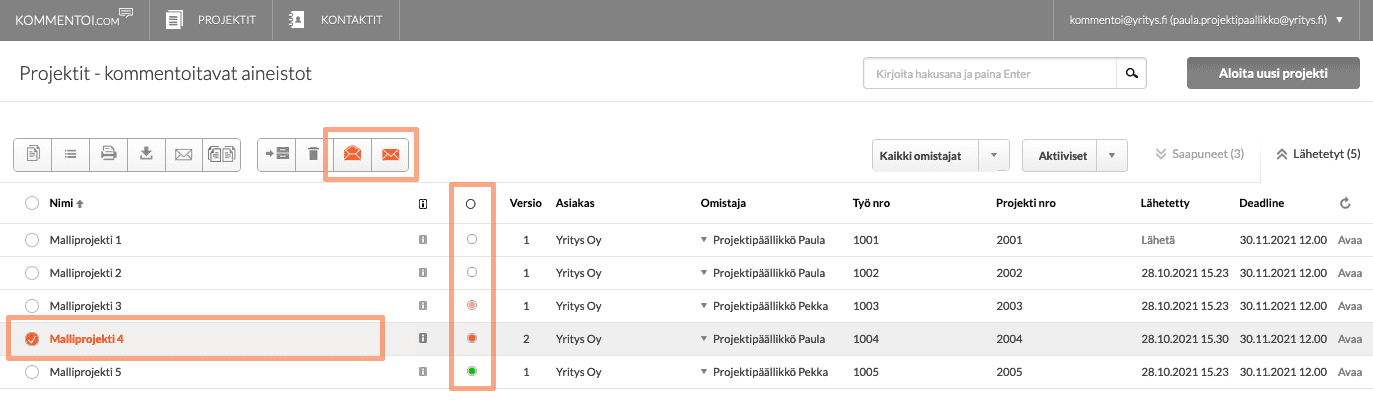
Task: Click the orange open-envelope icon
Action: click(x=352, y=154)
